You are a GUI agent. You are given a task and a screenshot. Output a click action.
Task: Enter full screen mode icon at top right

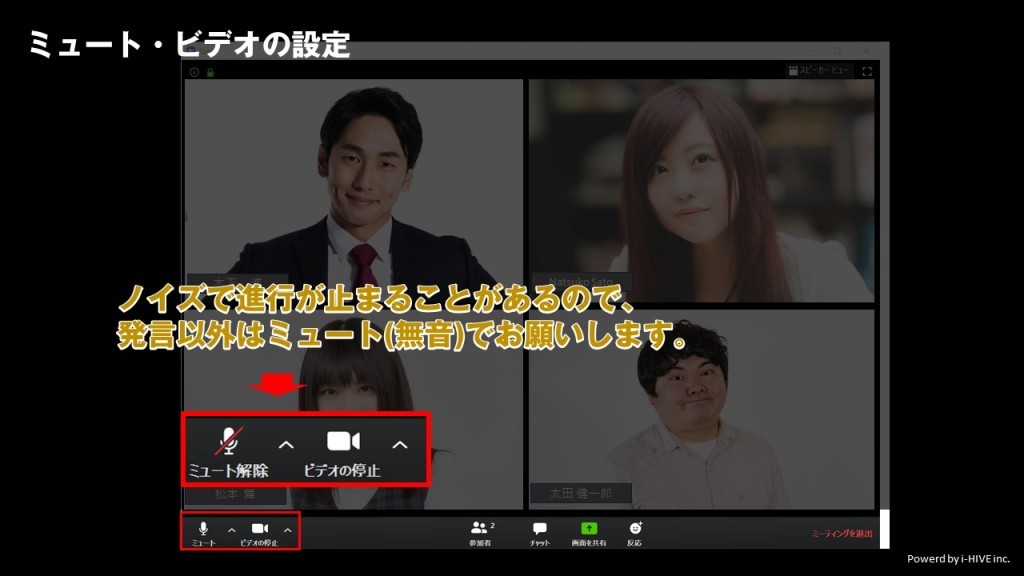867,71
